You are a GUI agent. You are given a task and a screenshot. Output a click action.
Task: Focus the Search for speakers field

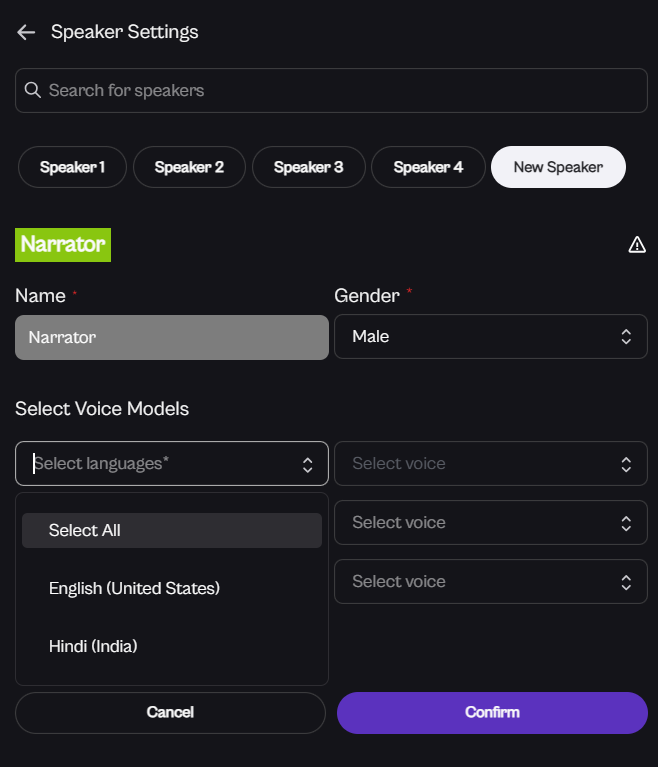[340, 90]
